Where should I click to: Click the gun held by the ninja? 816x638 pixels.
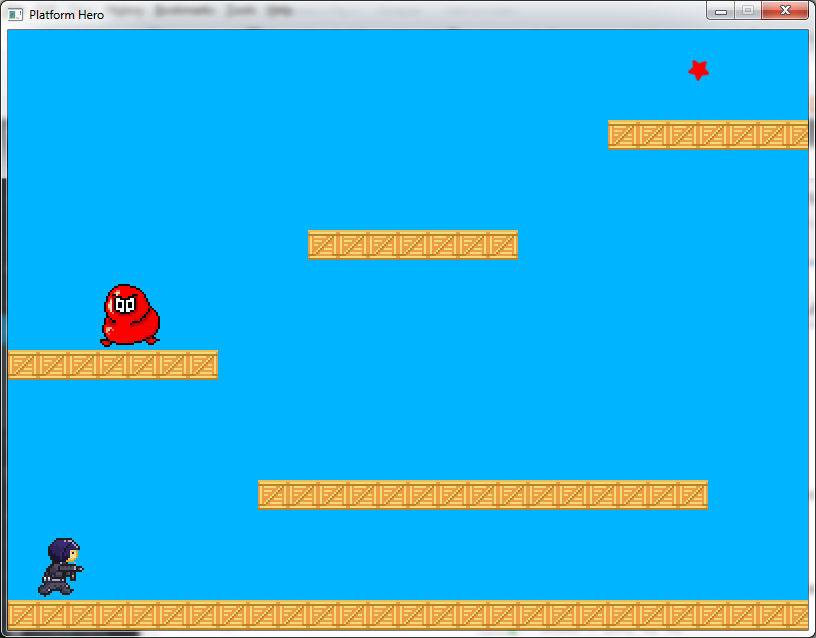coord(77,569)
